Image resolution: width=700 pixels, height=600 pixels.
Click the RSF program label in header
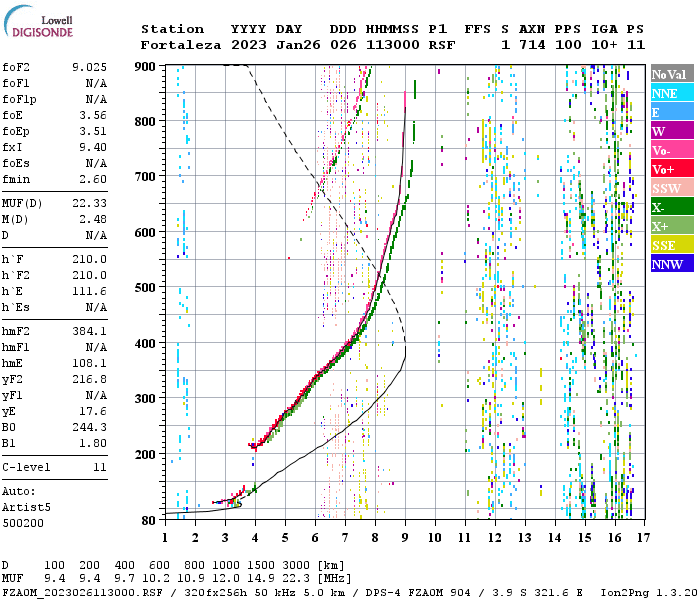click(x=442, y=45)
